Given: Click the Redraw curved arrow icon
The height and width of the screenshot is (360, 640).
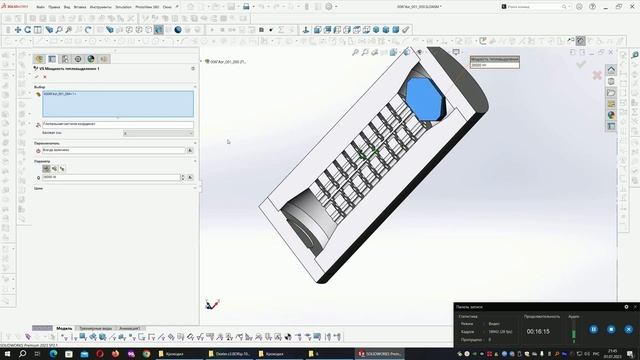Looking at the screenshot, I should click(x=88, y=30).
